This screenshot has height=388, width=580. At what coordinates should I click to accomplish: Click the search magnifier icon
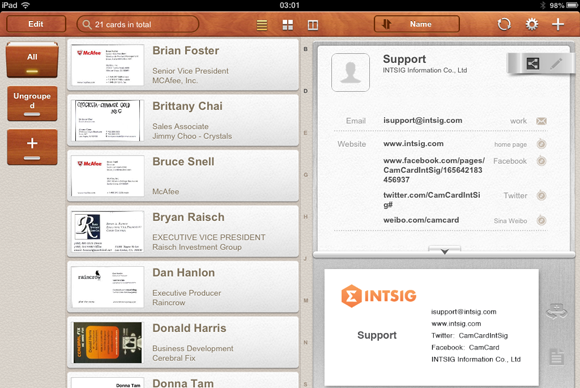[87, 24]
